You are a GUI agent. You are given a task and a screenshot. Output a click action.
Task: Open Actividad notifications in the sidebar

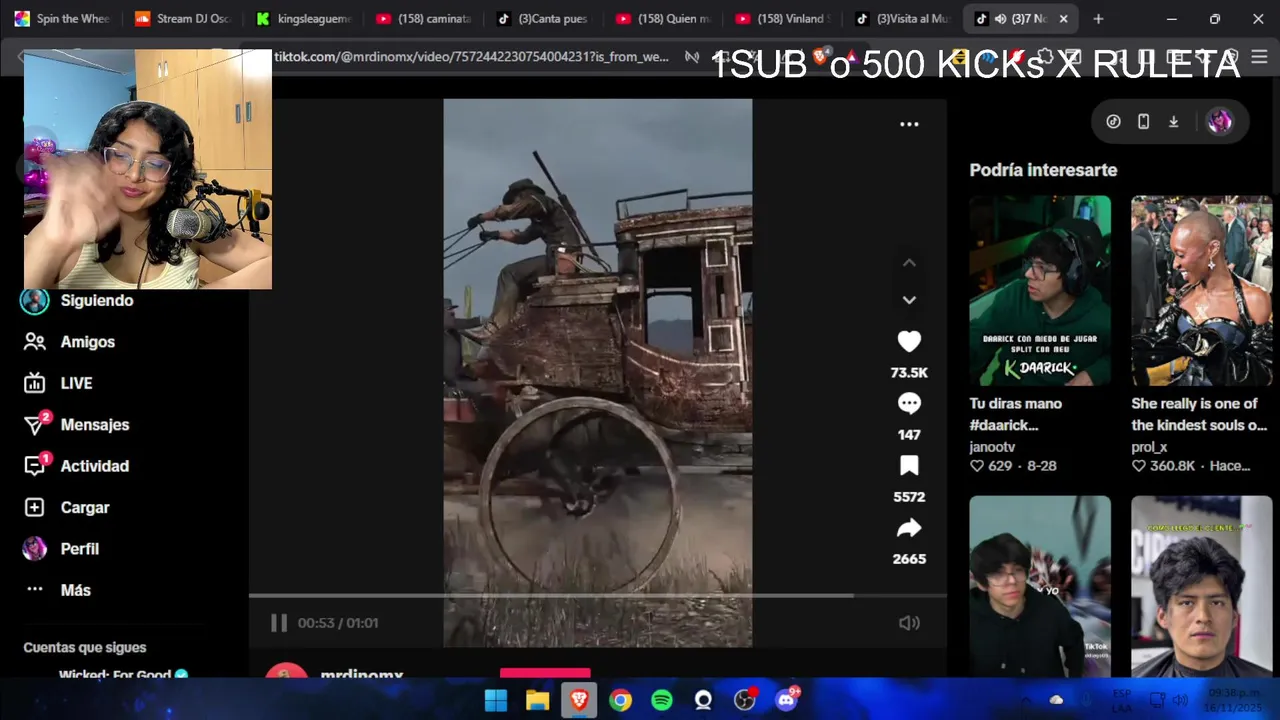click(x=95, y=466)
